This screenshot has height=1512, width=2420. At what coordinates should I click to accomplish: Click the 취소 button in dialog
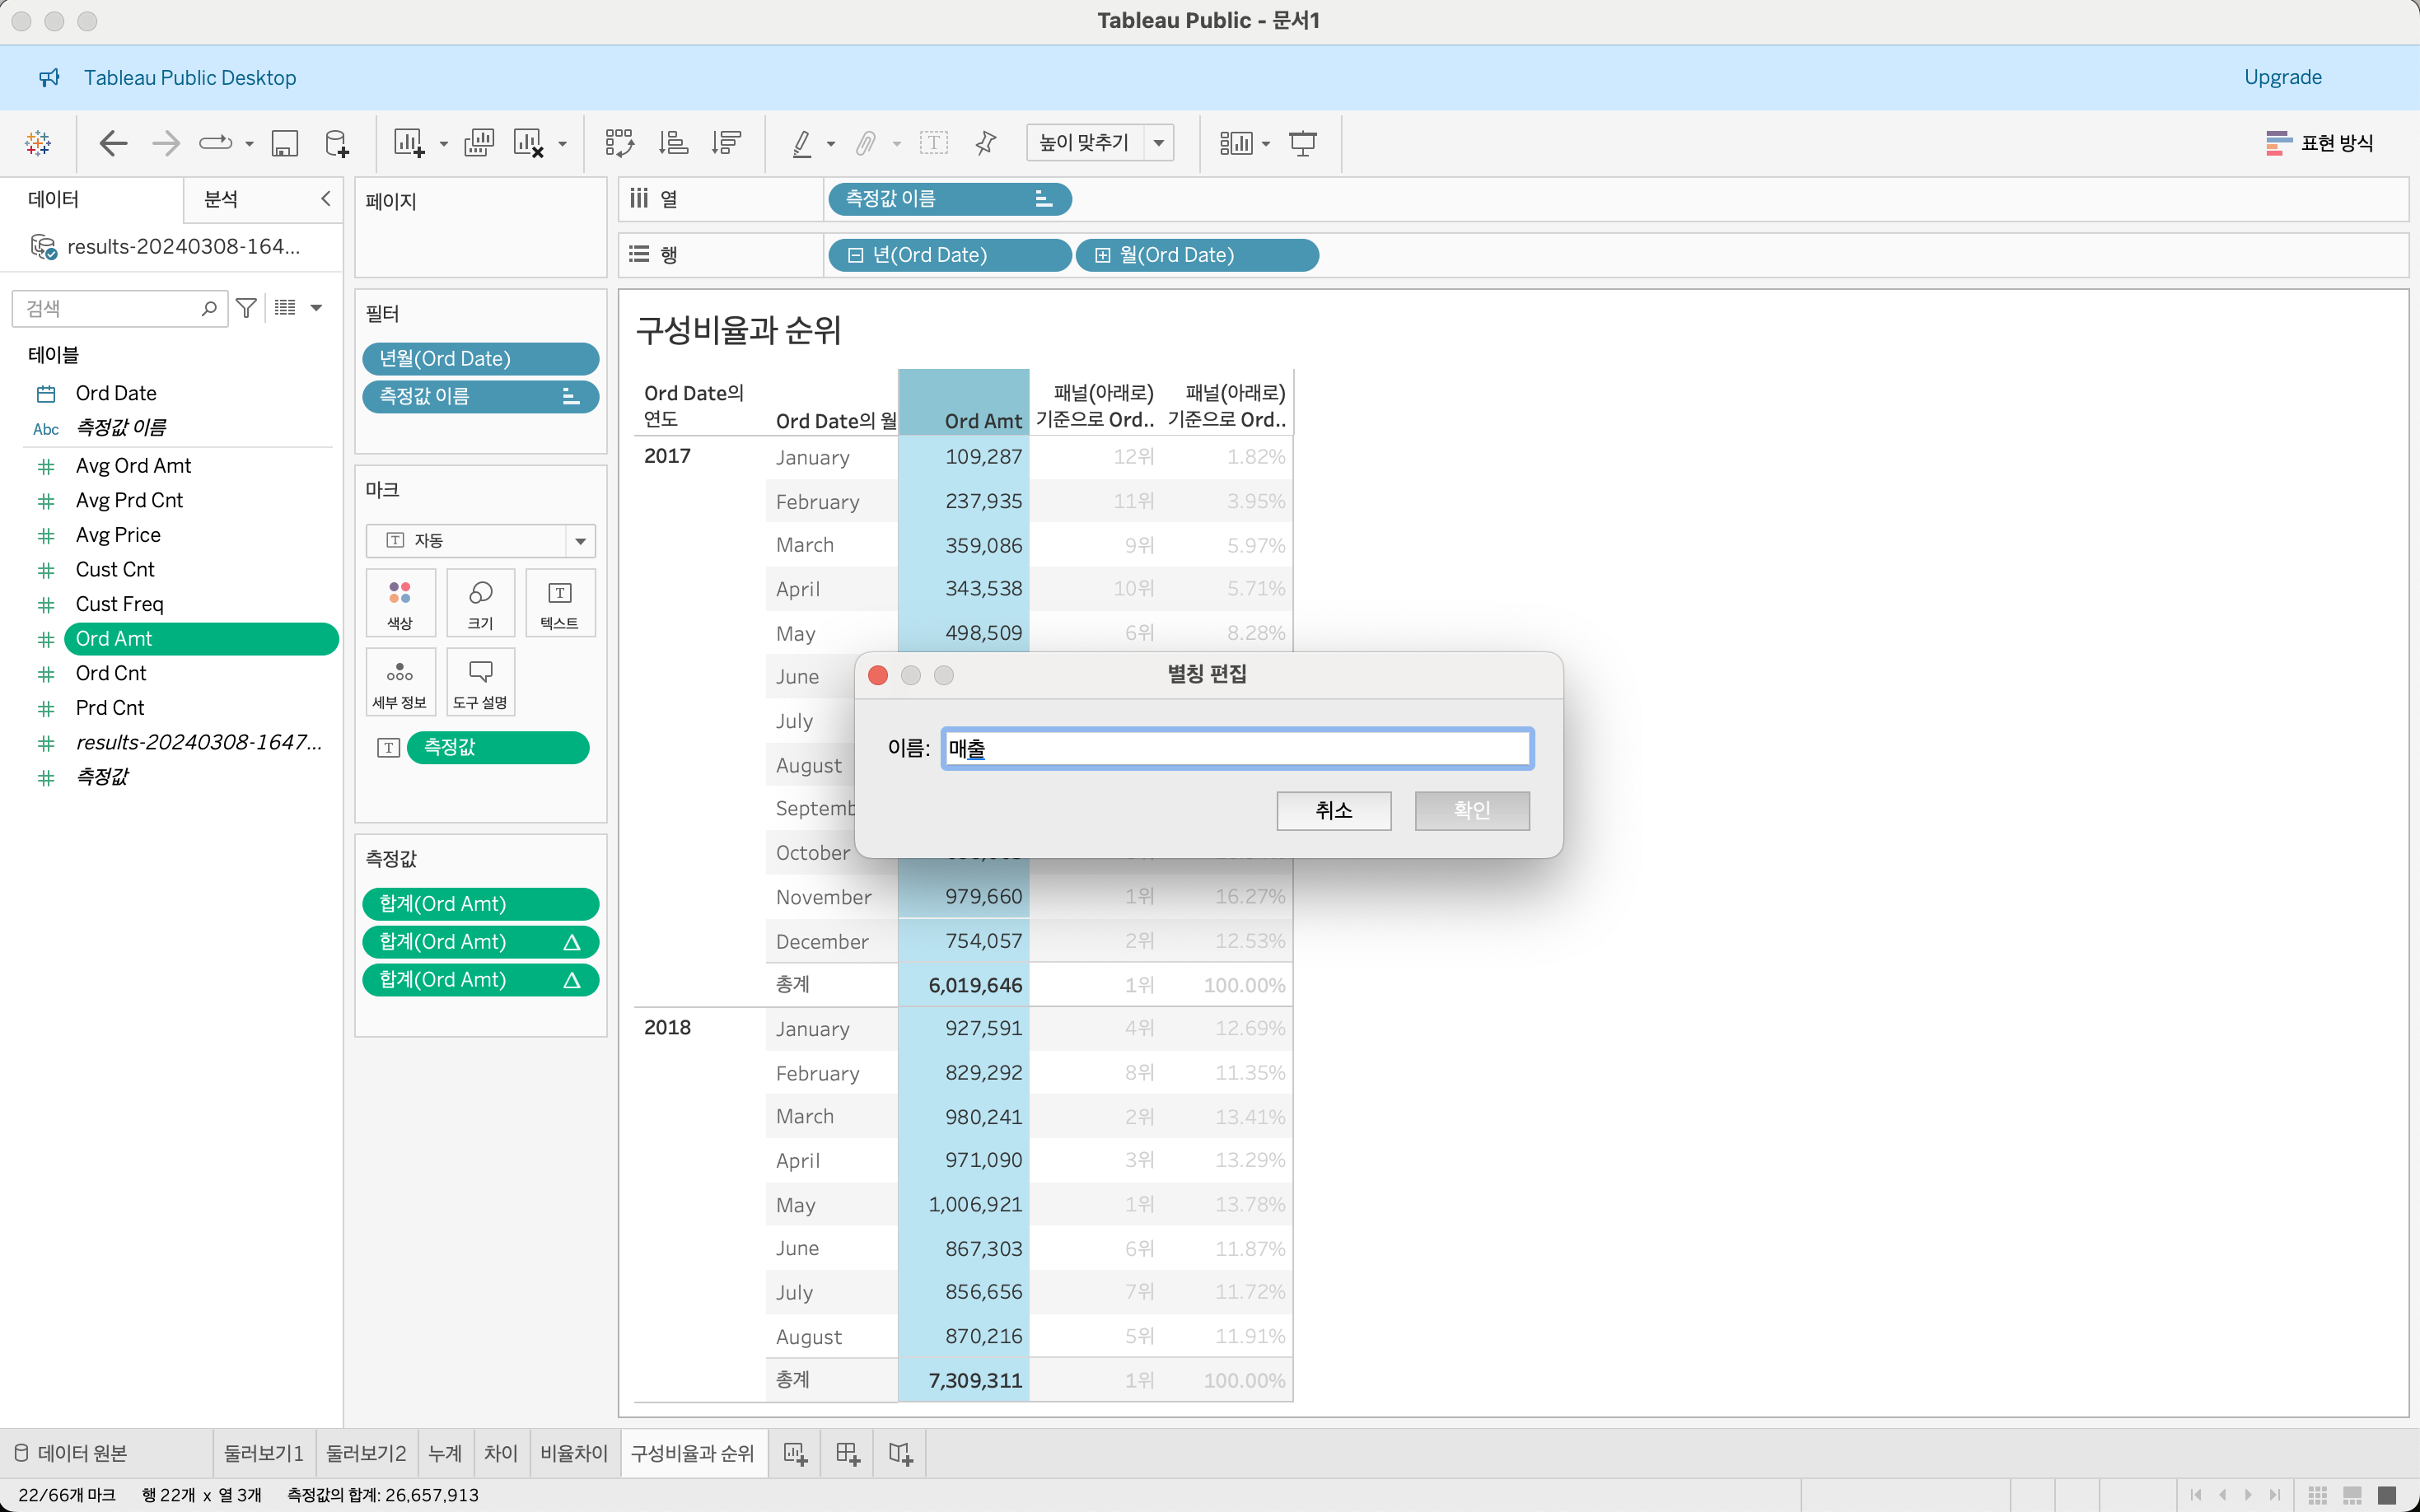point(1333,810)
